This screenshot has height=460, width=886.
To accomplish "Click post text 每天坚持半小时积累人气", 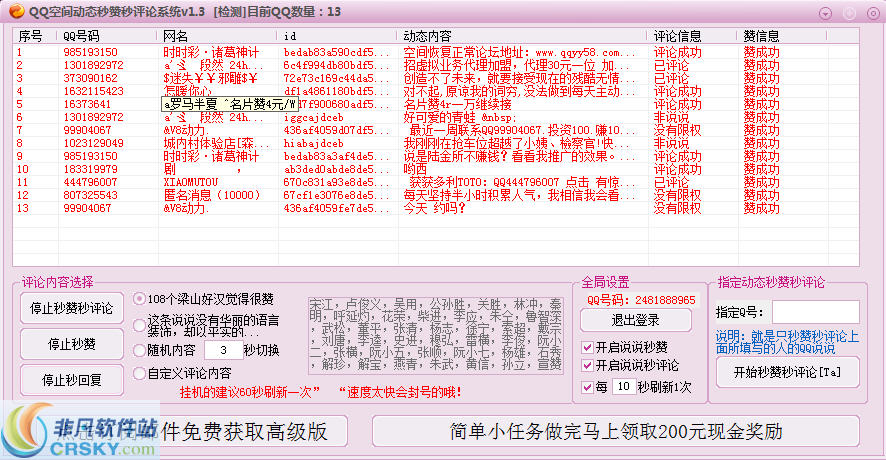I will pos(519,195).
